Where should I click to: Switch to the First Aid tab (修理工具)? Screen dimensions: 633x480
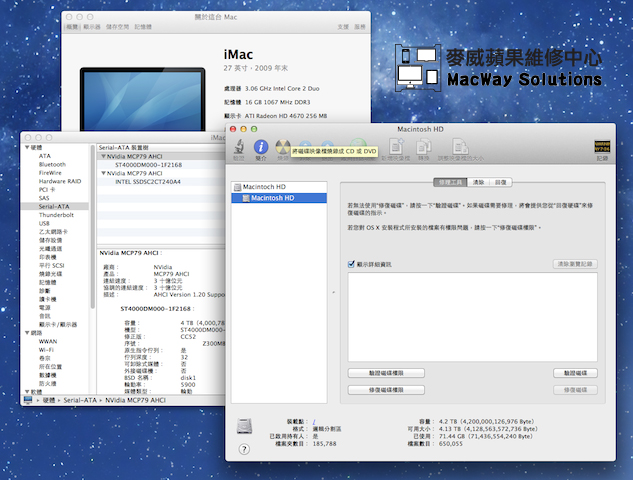pyautogui.click(x=450, y=182)
